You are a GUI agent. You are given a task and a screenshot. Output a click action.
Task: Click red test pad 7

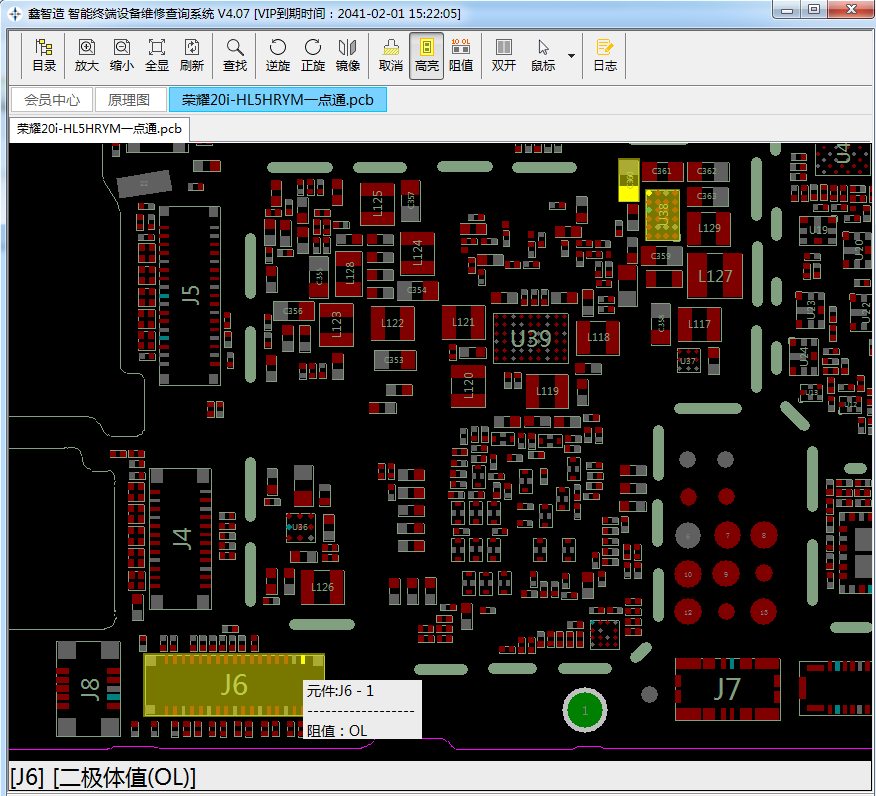727,536
